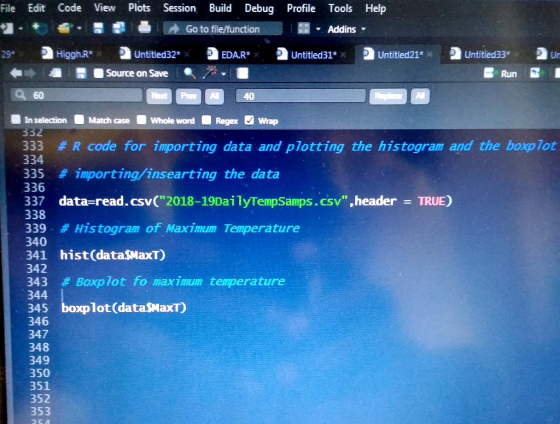
Task: Click the replace field containing 40
Action: coord(301,96)
